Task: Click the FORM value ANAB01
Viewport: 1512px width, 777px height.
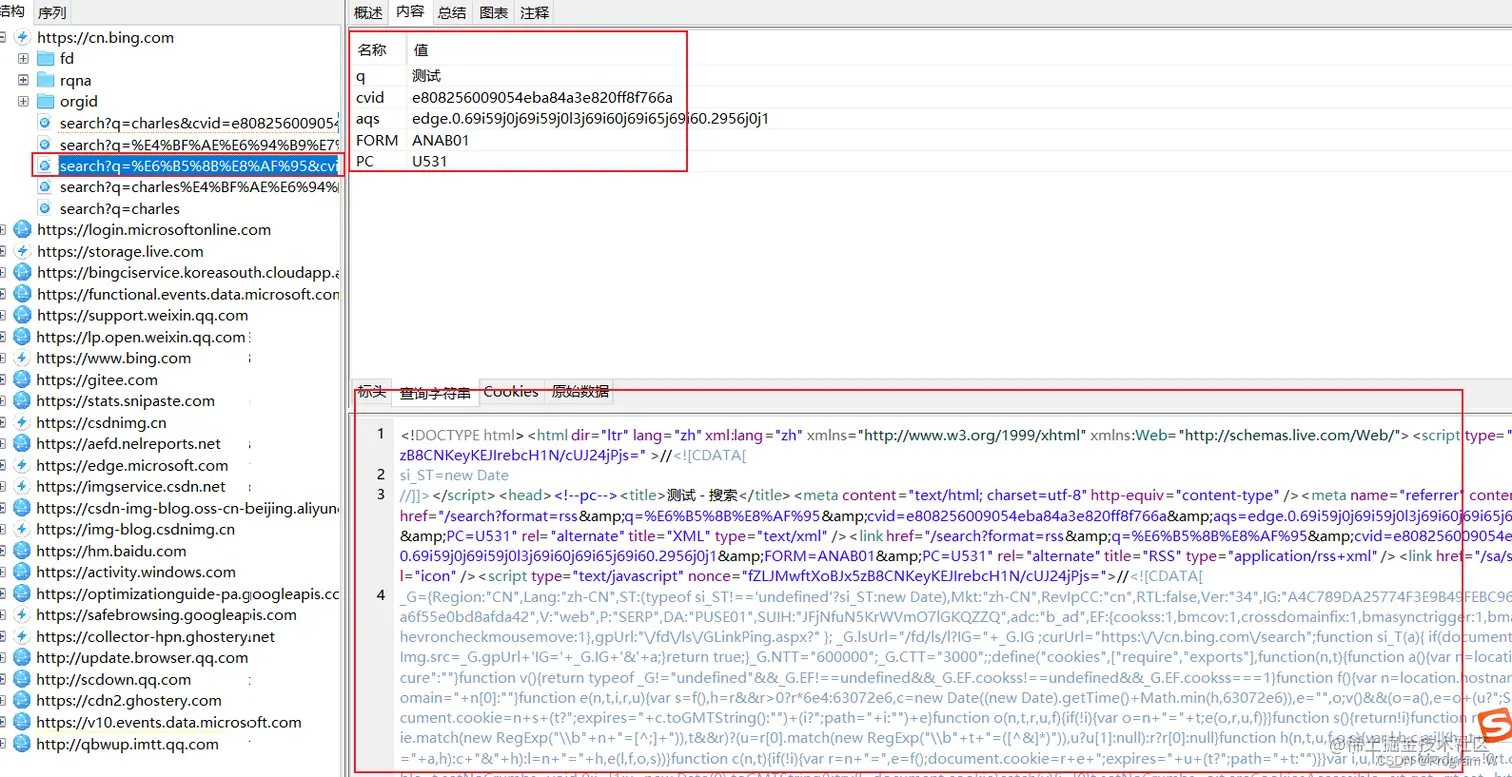Action: (x=441, y=140)
